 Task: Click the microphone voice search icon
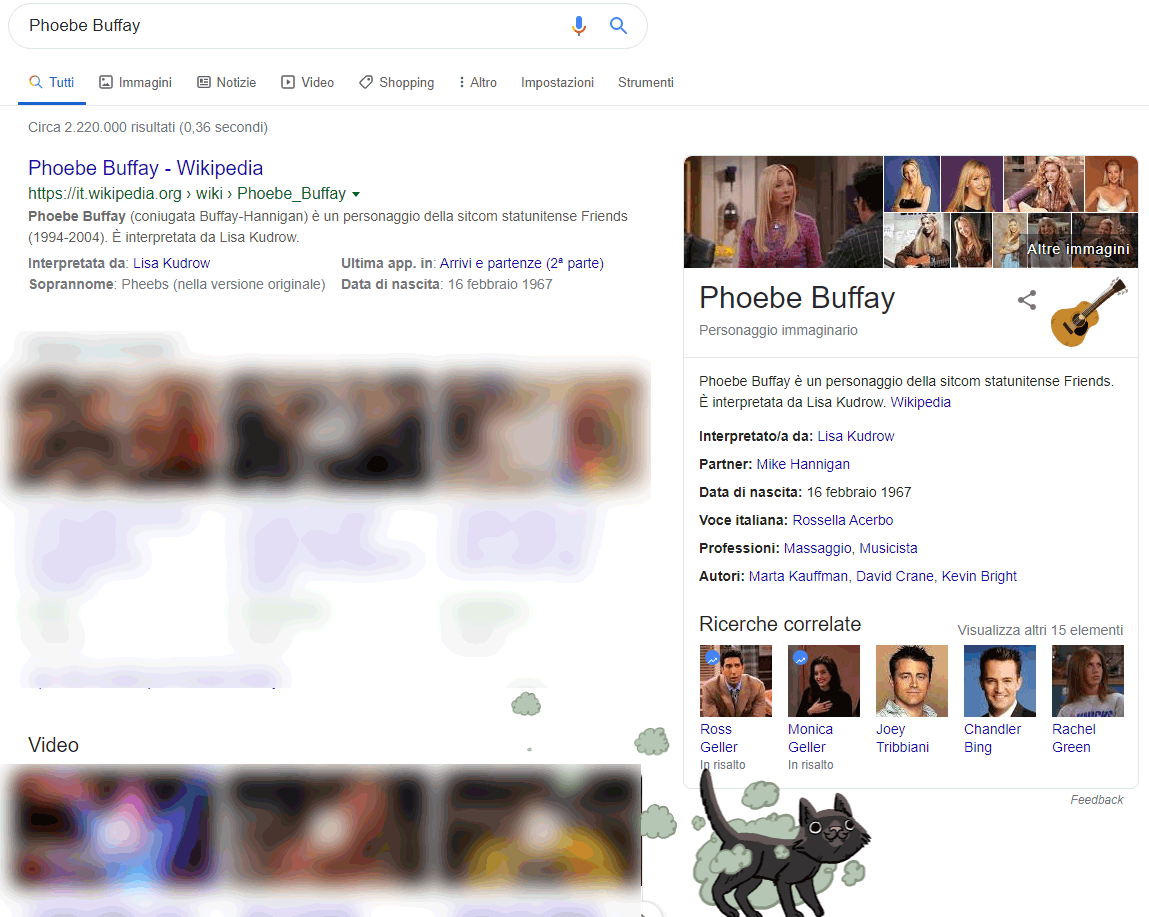(579, 26)
